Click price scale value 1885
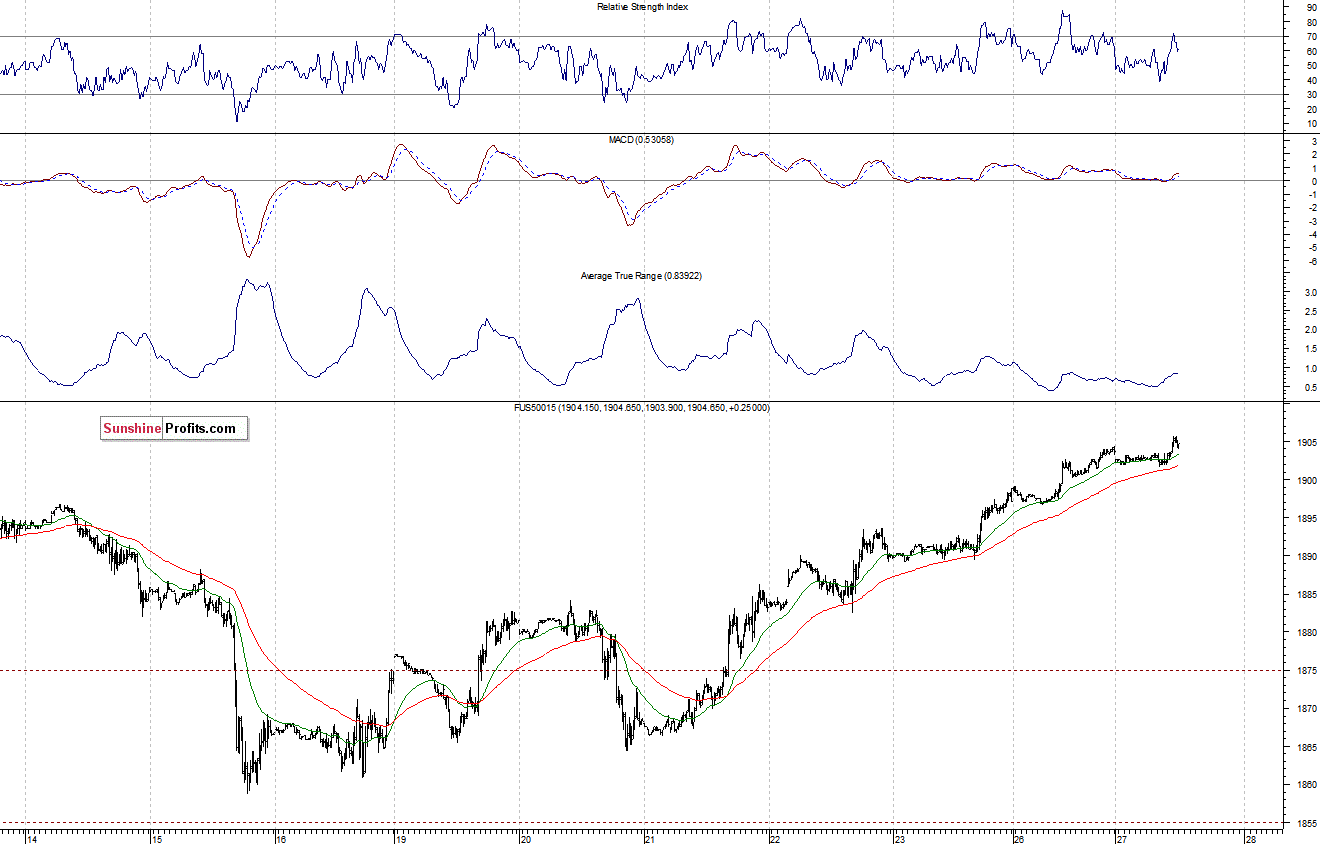This screenshot has width=1320, height=844. (x=1306, y=594)
